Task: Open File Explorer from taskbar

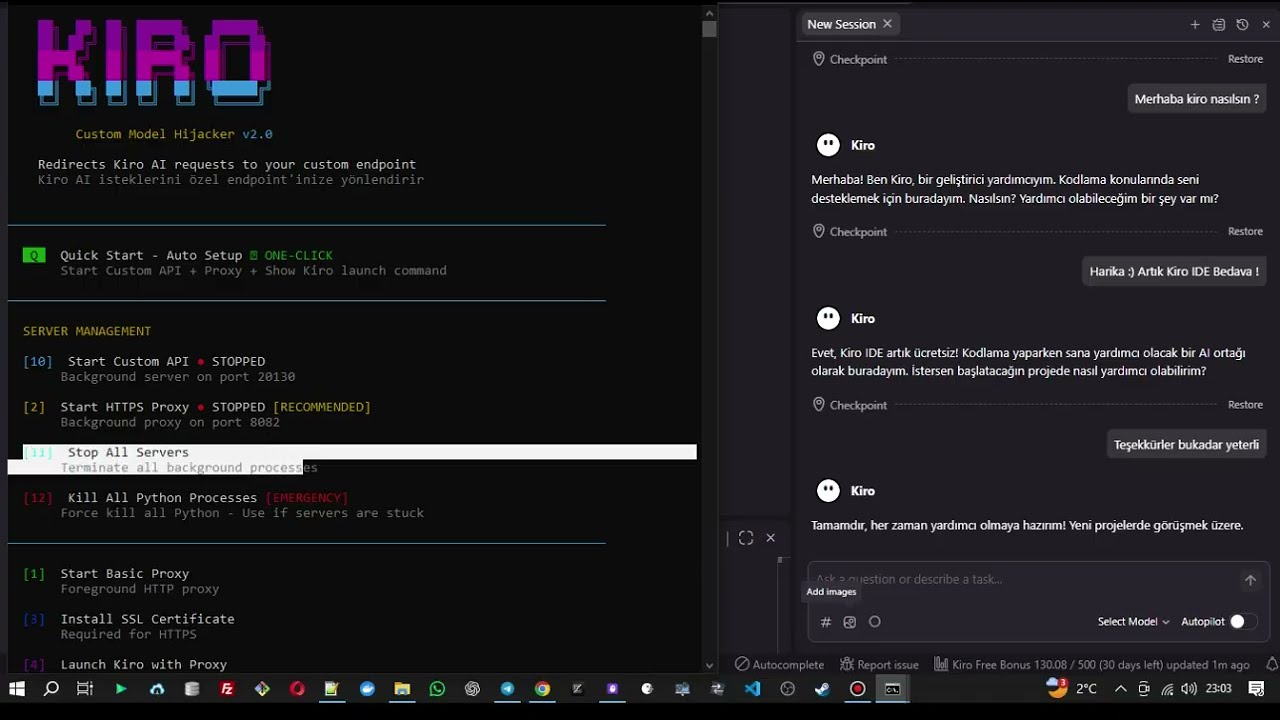Action: point(402,689)
